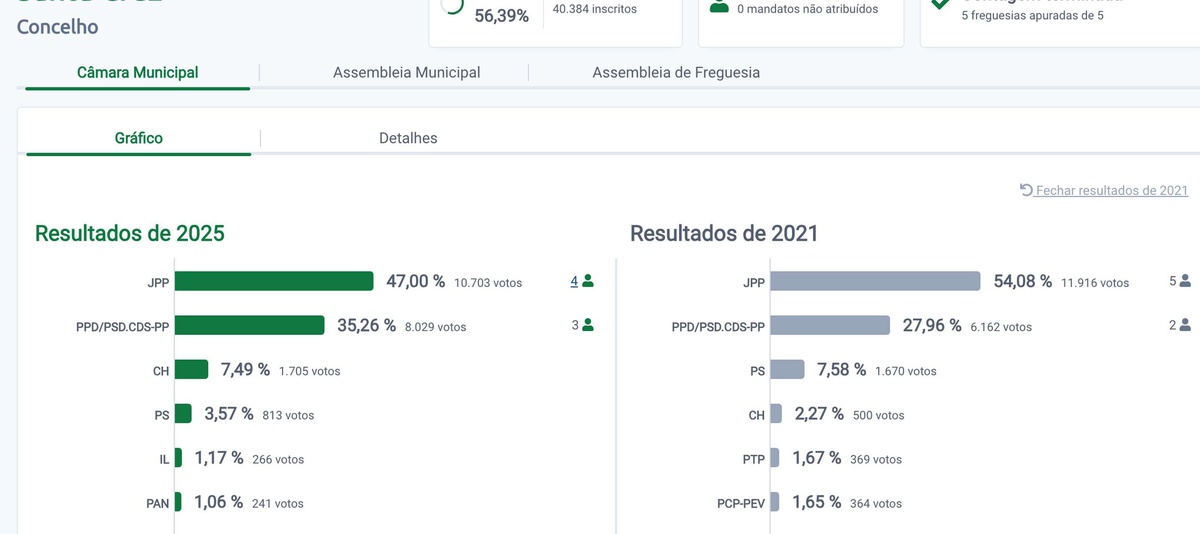Click the person icon beside PPD/PSD.CDS-PP's 2021 mandates

1186,325
